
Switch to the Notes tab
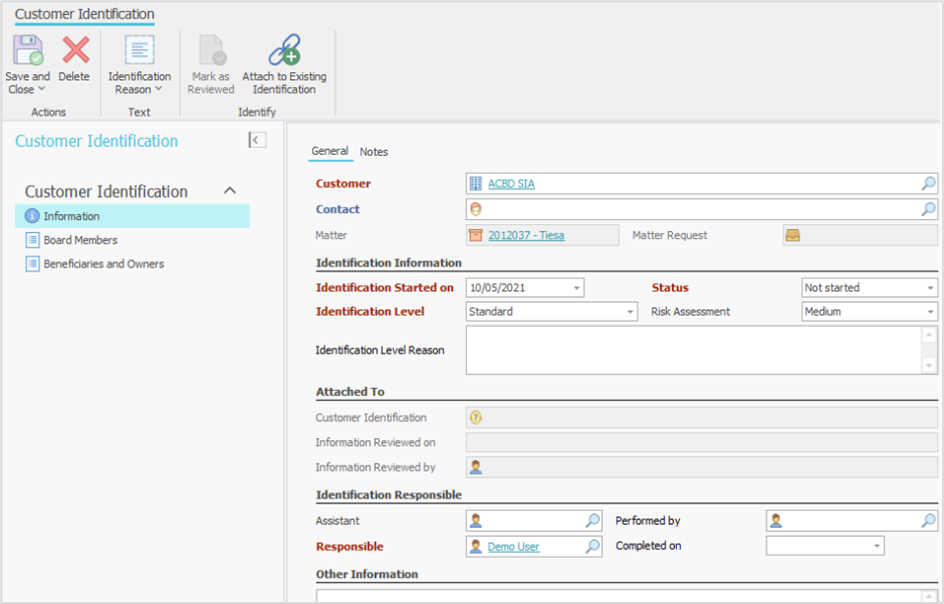(374, 152)
